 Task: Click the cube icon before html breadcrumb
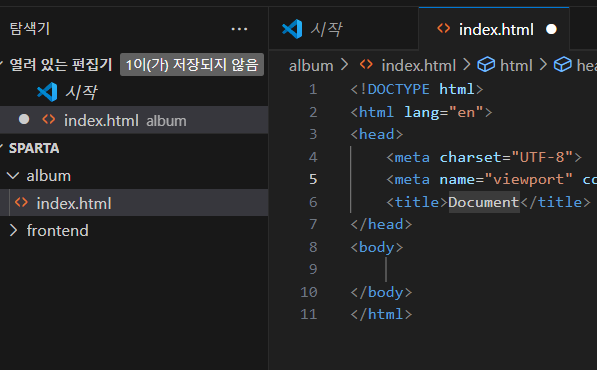tap(486, 64)
